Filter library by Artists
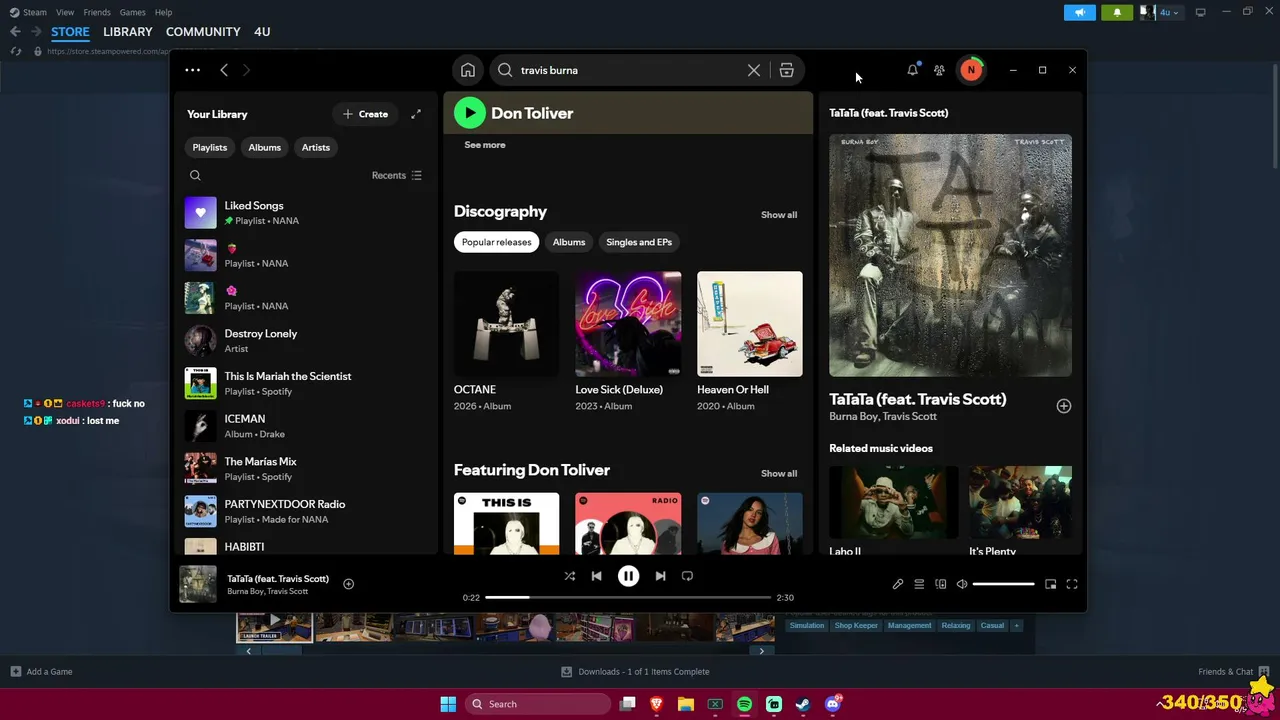 coord(316,147)
